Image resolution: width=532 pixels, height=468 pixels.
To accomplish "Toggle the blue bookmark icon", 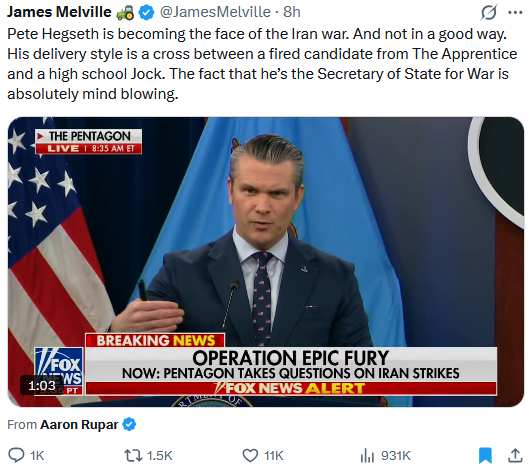I will pos(485,455).
